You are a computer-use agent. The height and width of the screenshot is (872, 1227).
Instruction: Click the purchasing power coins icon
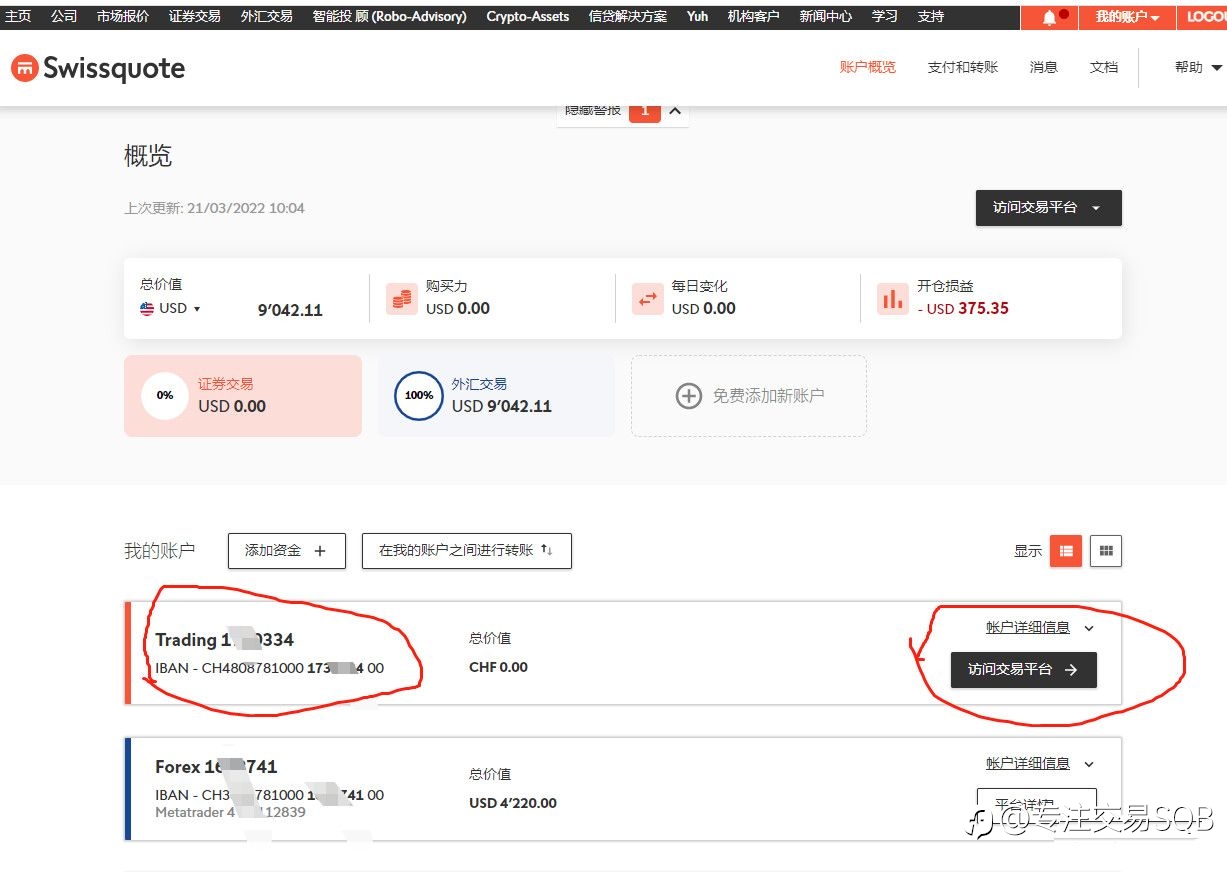pos(402,298)
